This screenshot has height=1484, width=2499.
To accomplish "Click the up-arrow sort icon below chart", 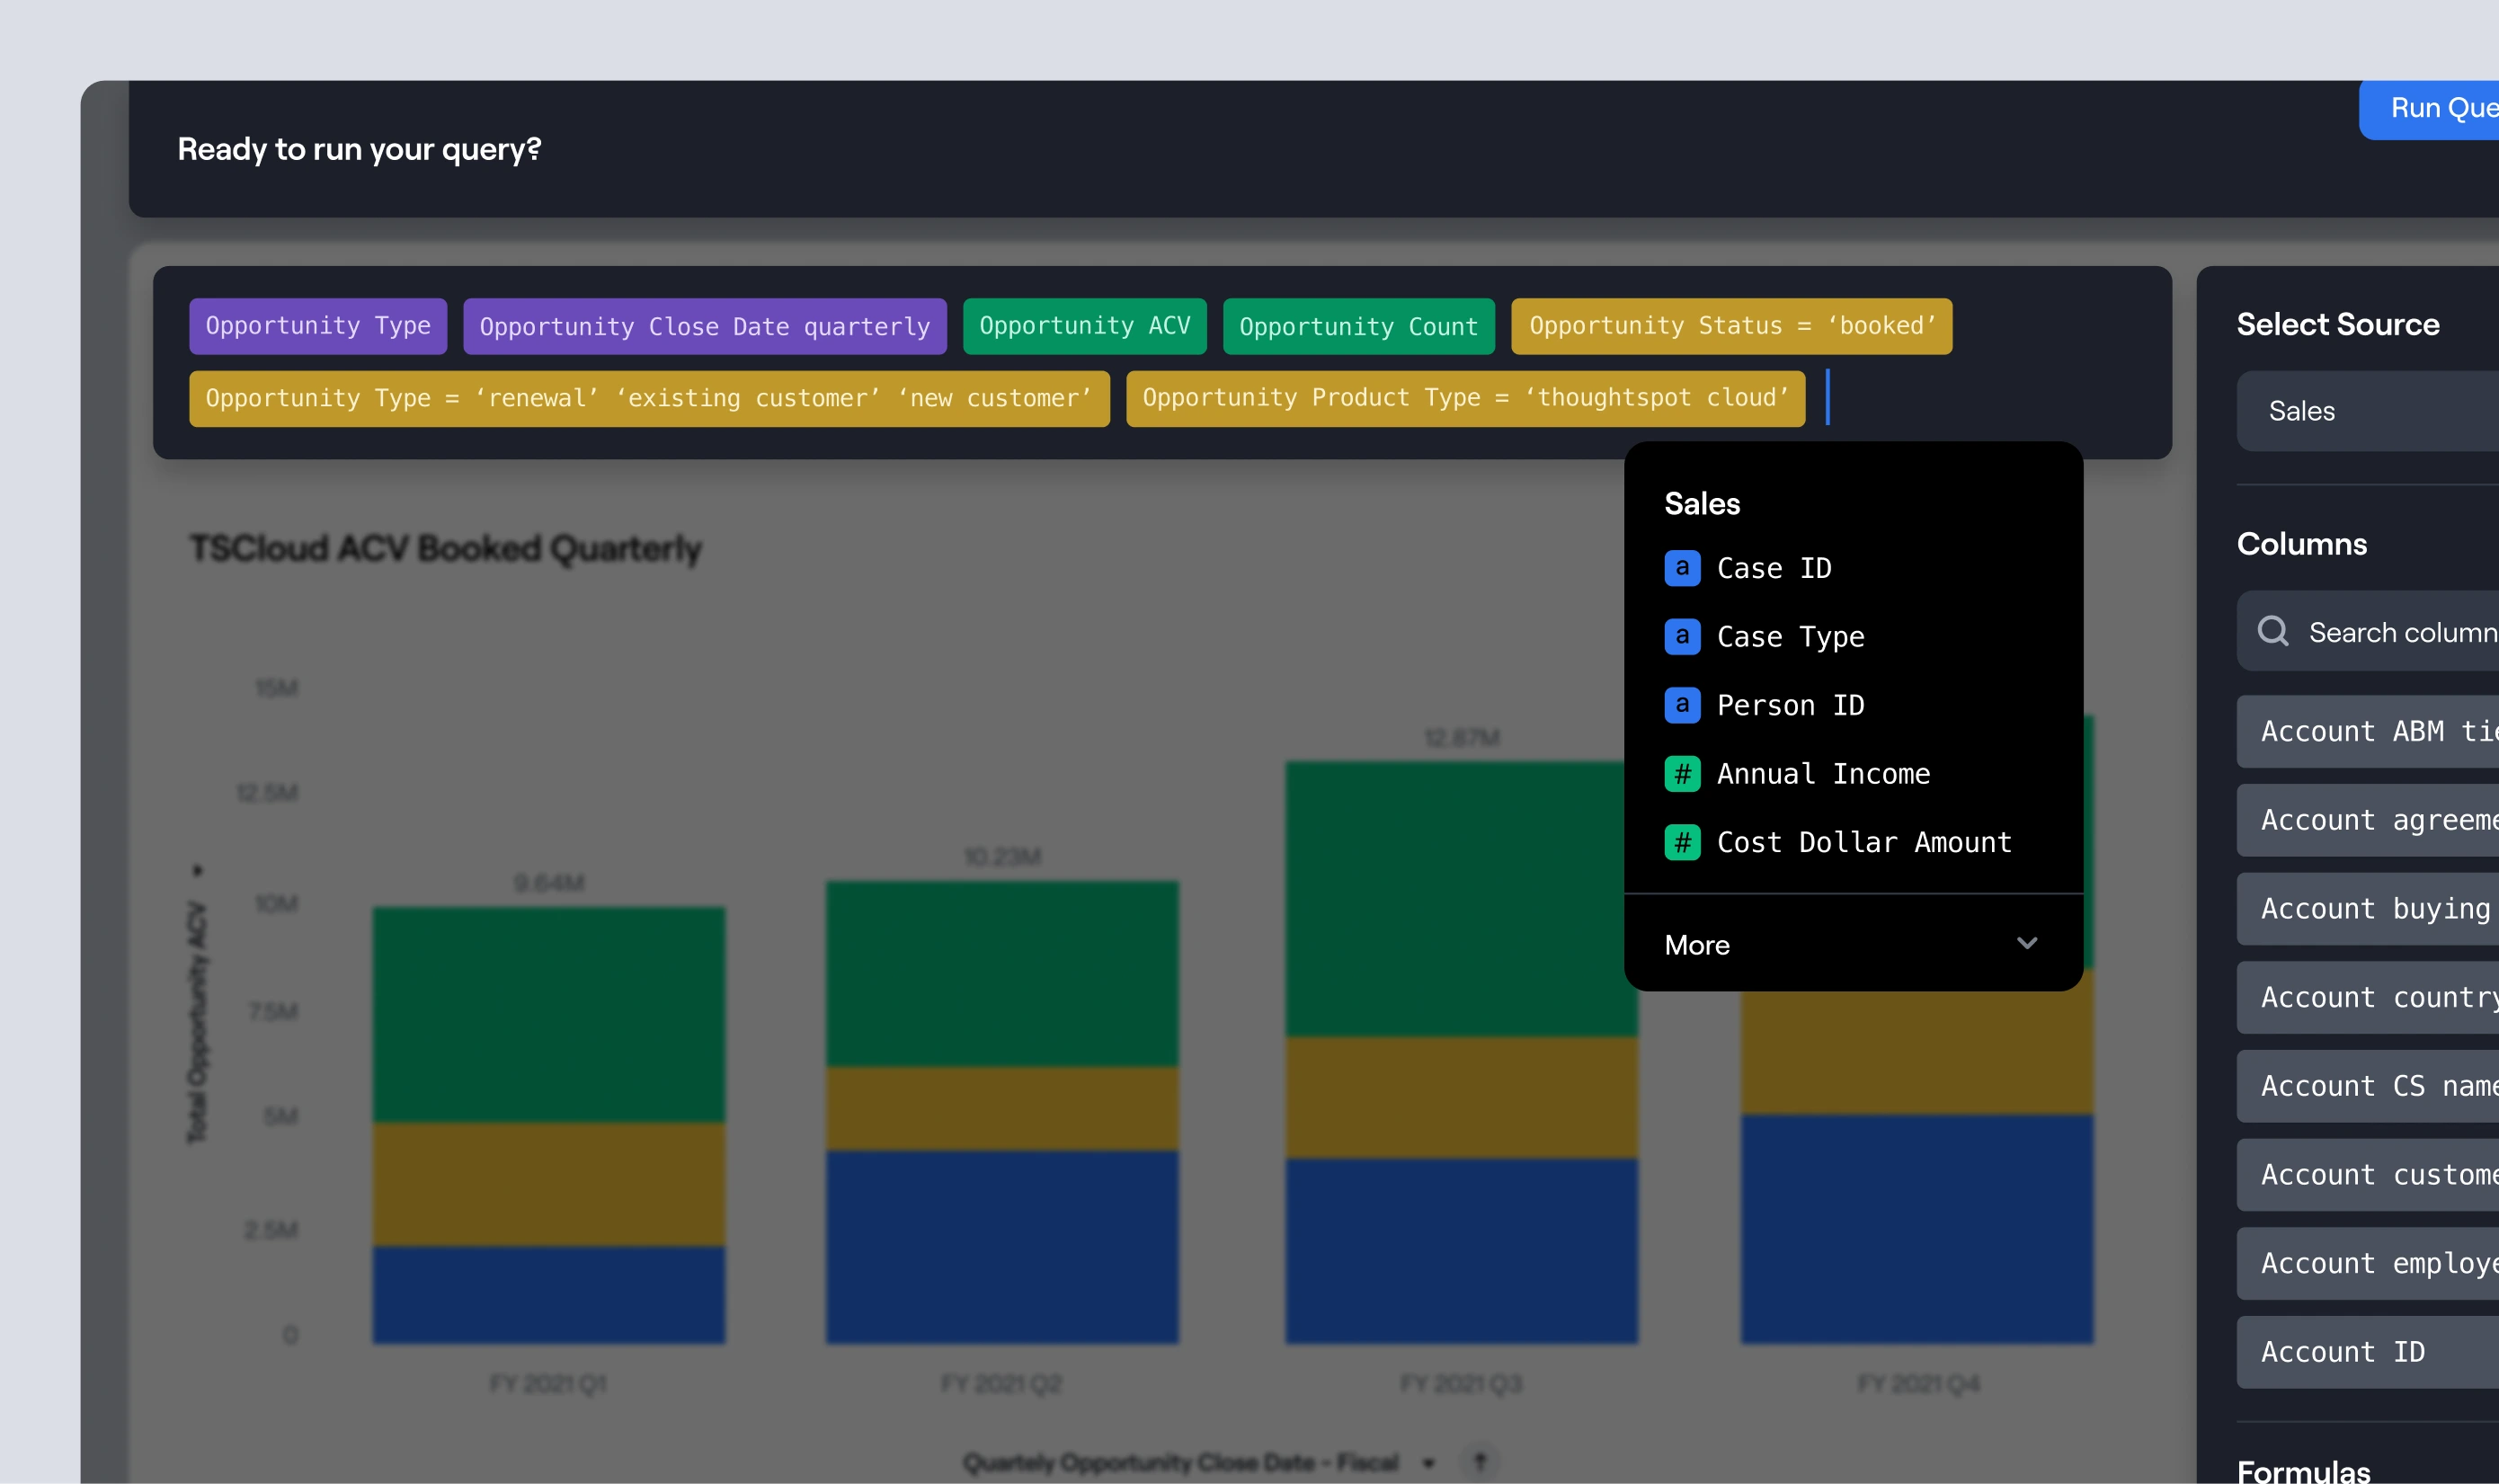I will coord(1480,1462).
